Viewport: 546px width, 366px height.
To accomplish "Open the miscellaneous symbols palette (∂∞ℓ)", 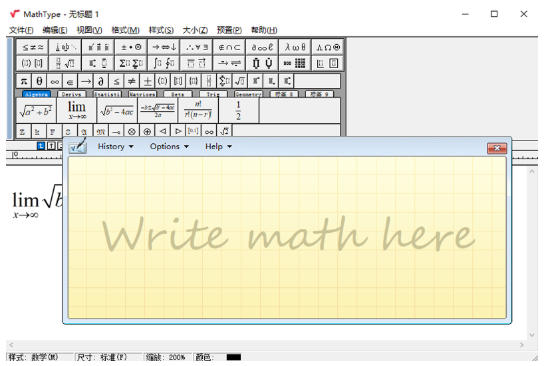I will pyautogui.click(x=262, y=47).
